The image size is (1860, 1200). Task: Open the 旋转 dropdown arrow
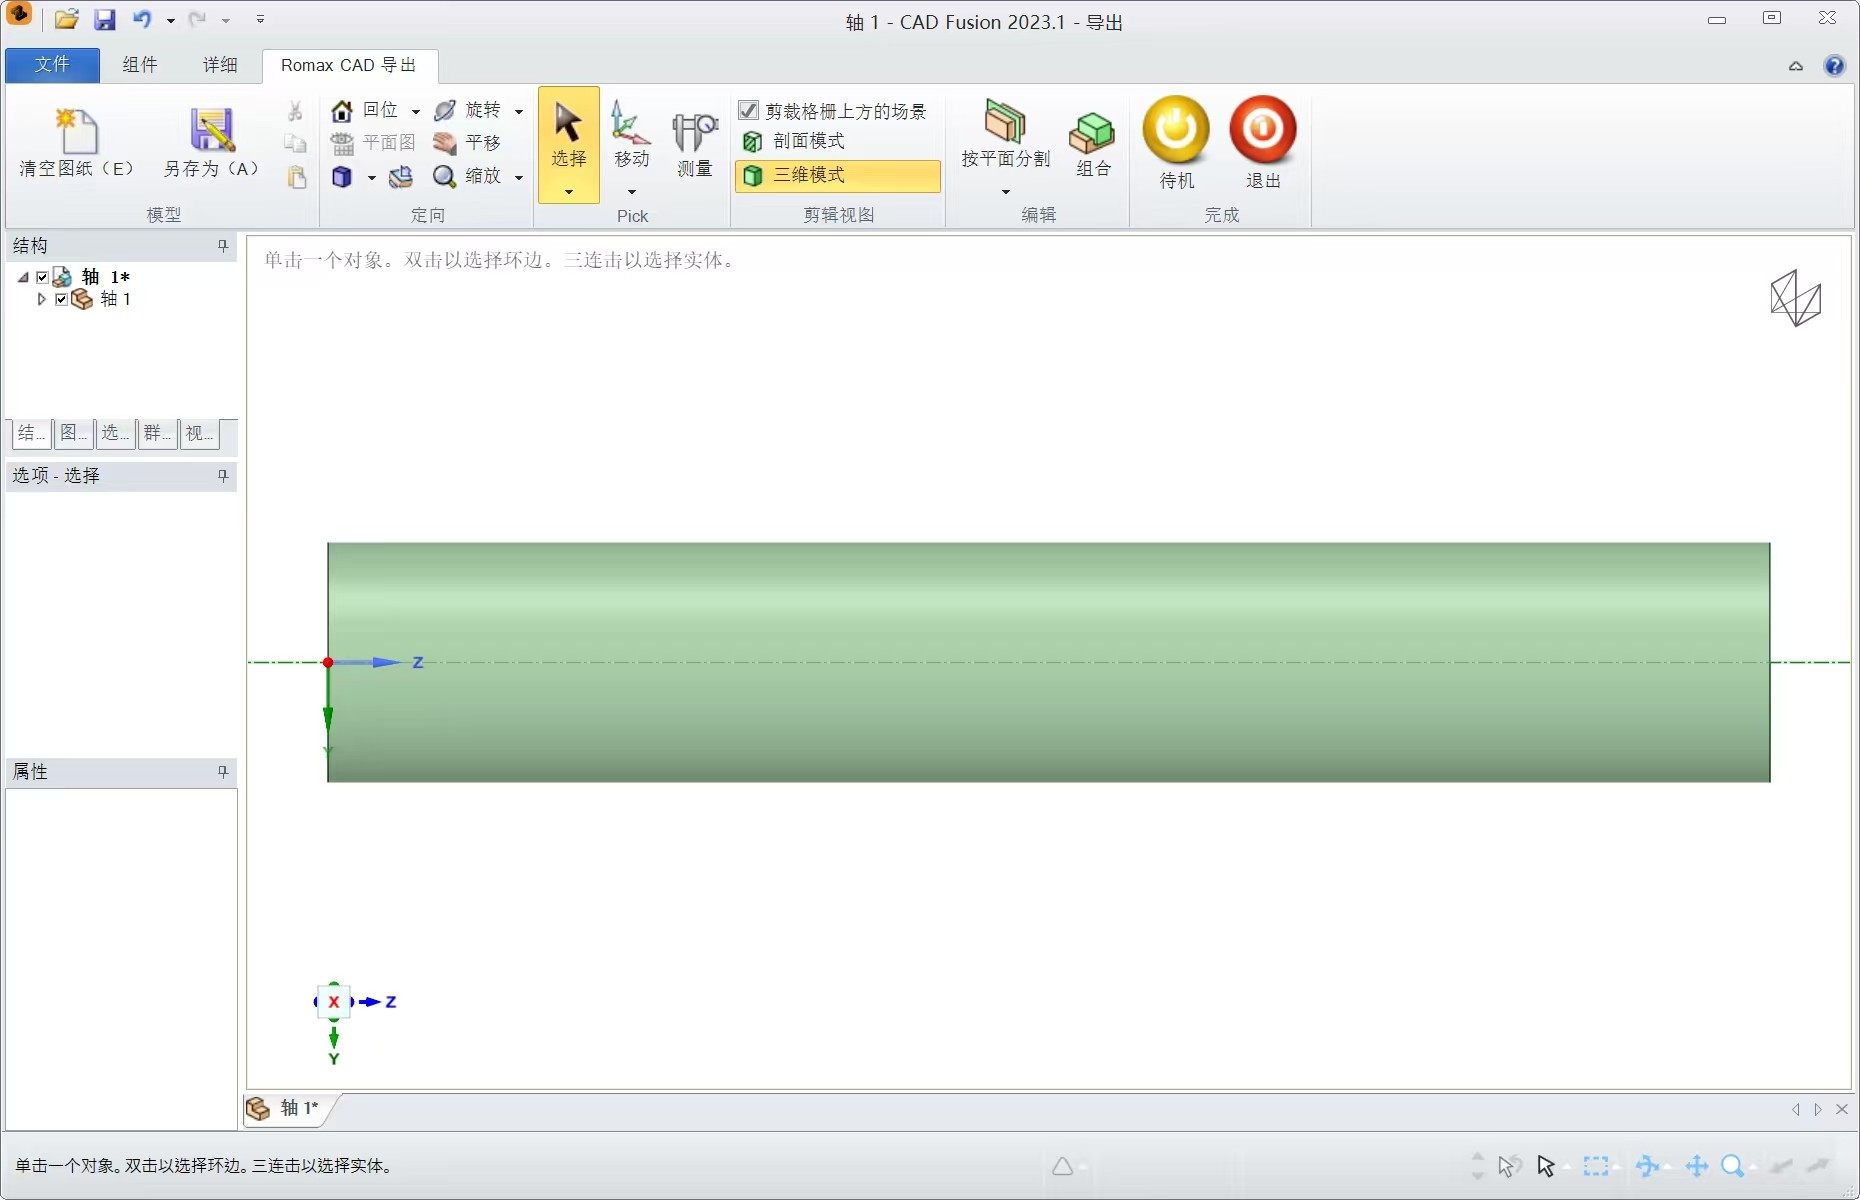[519, 111]
